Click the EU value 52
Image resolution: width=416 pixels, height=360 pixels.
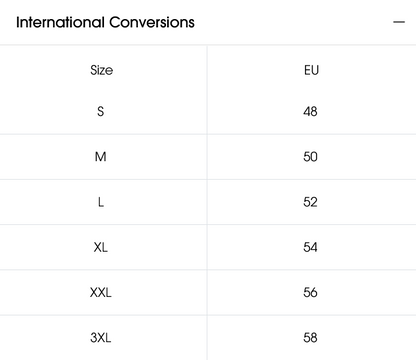click(x=310, y=202)
